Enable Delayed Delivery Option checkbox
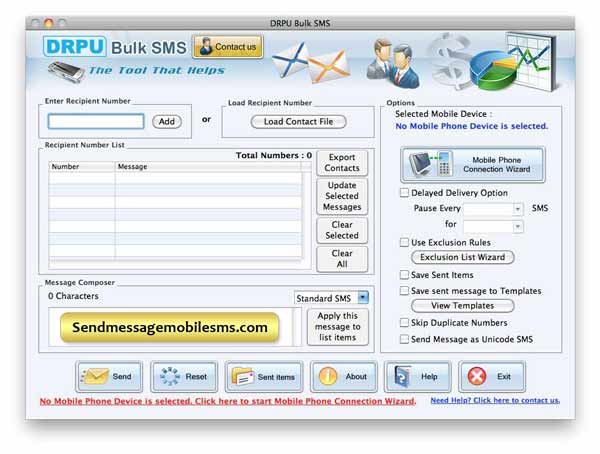Image resolution: width=600 pixels, height=454 pixels. pyautogui.click(x=404, y=193)
